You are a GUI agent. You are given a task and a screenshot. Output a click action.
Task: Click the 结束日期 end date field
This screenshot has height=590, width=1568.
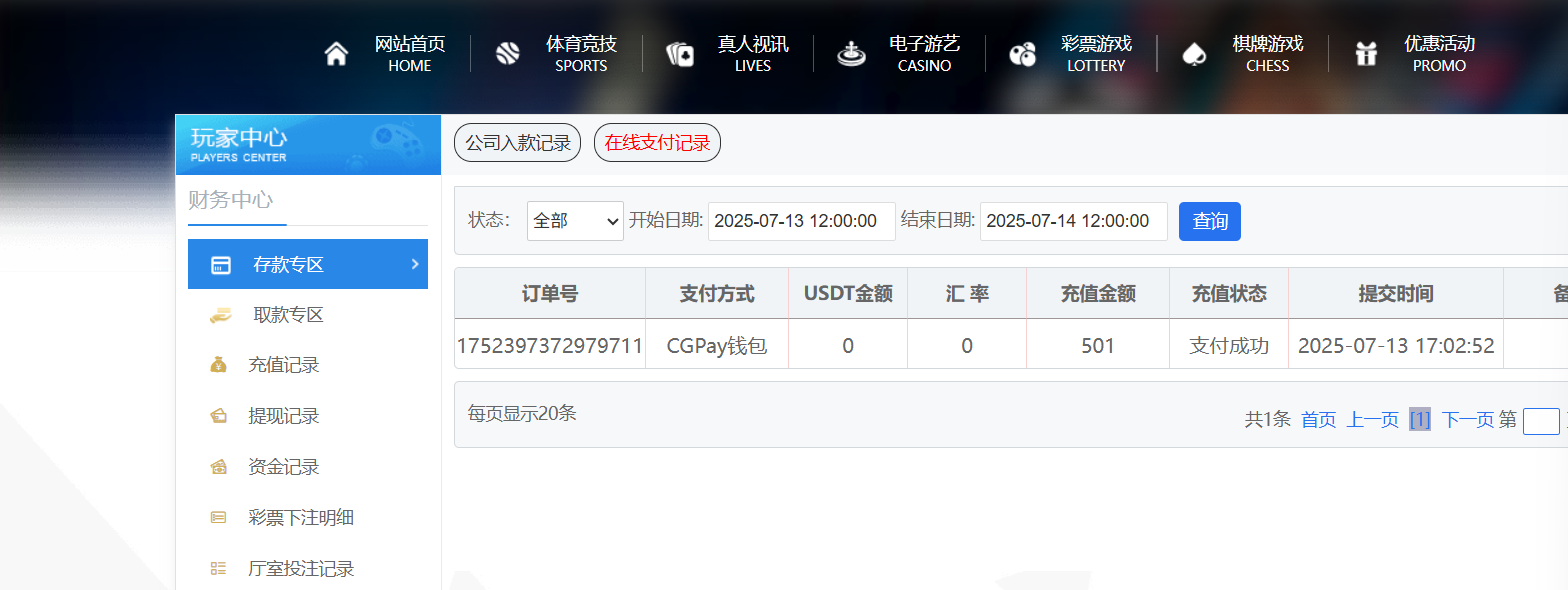click(x=1073, y=221)
